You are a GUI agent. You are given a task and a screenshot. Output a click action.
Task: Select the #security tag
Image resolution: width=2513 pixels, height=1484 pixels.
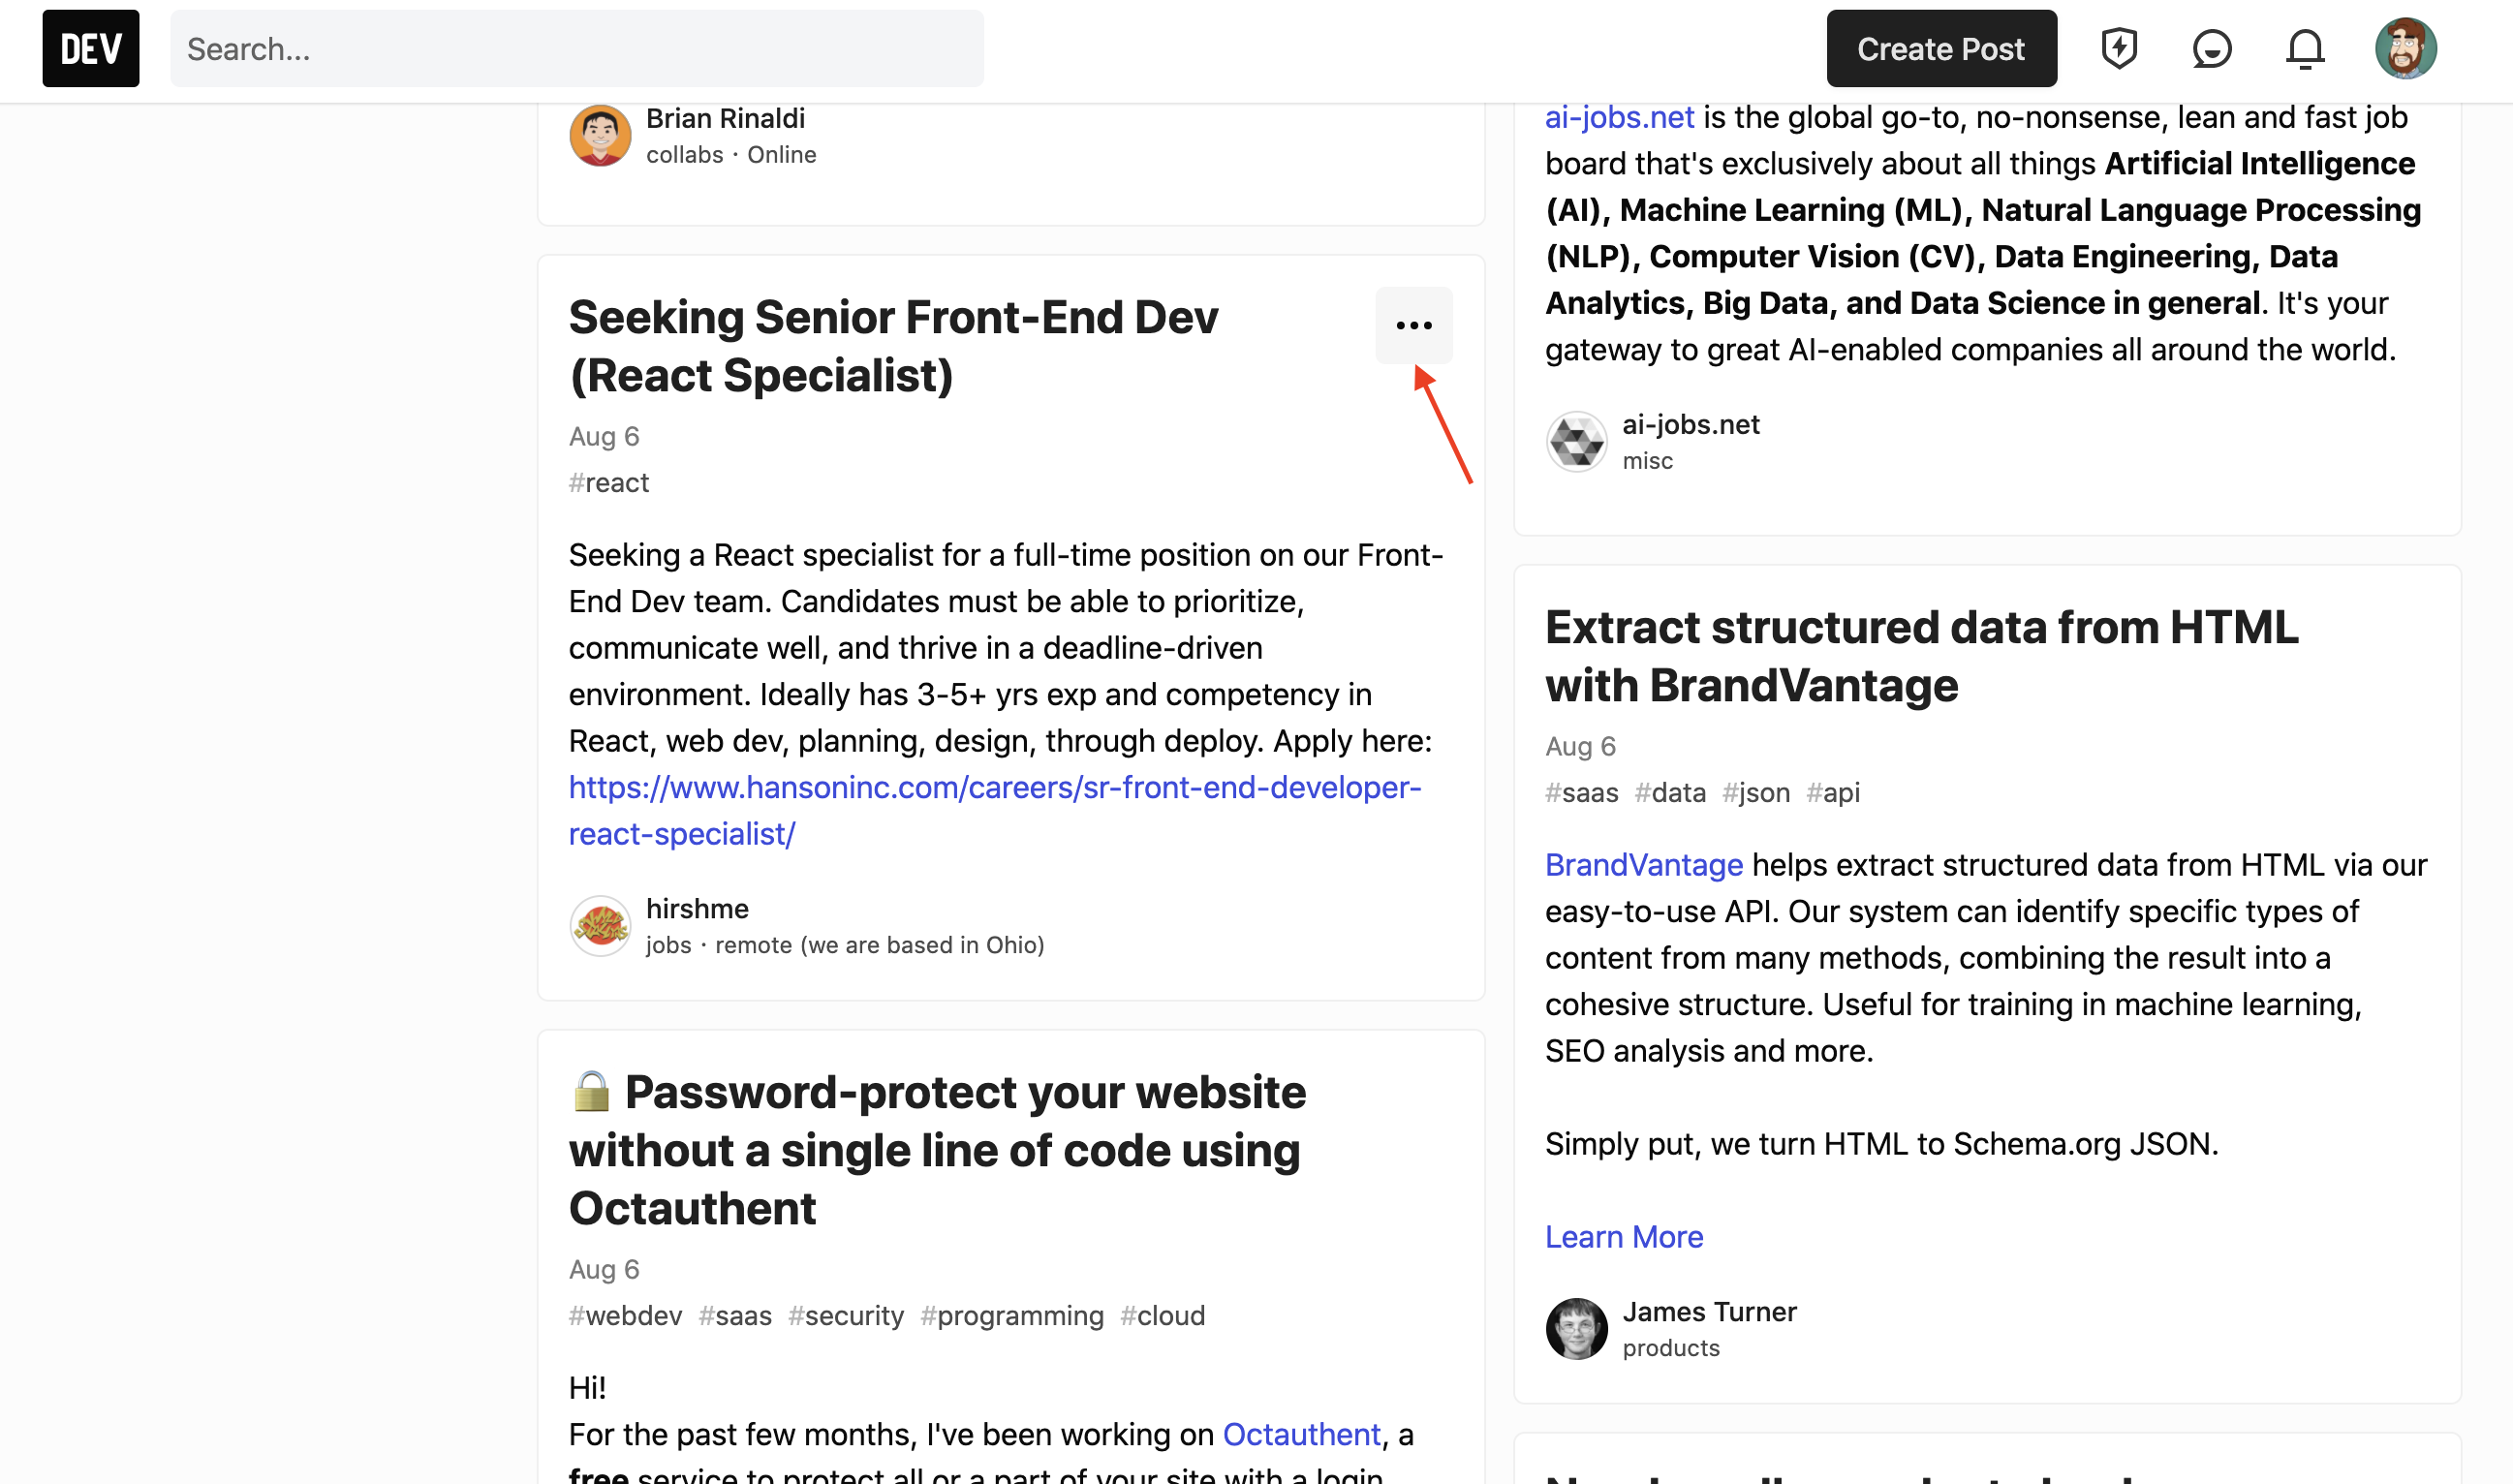pyautogui.click(x=845, y=1315)
